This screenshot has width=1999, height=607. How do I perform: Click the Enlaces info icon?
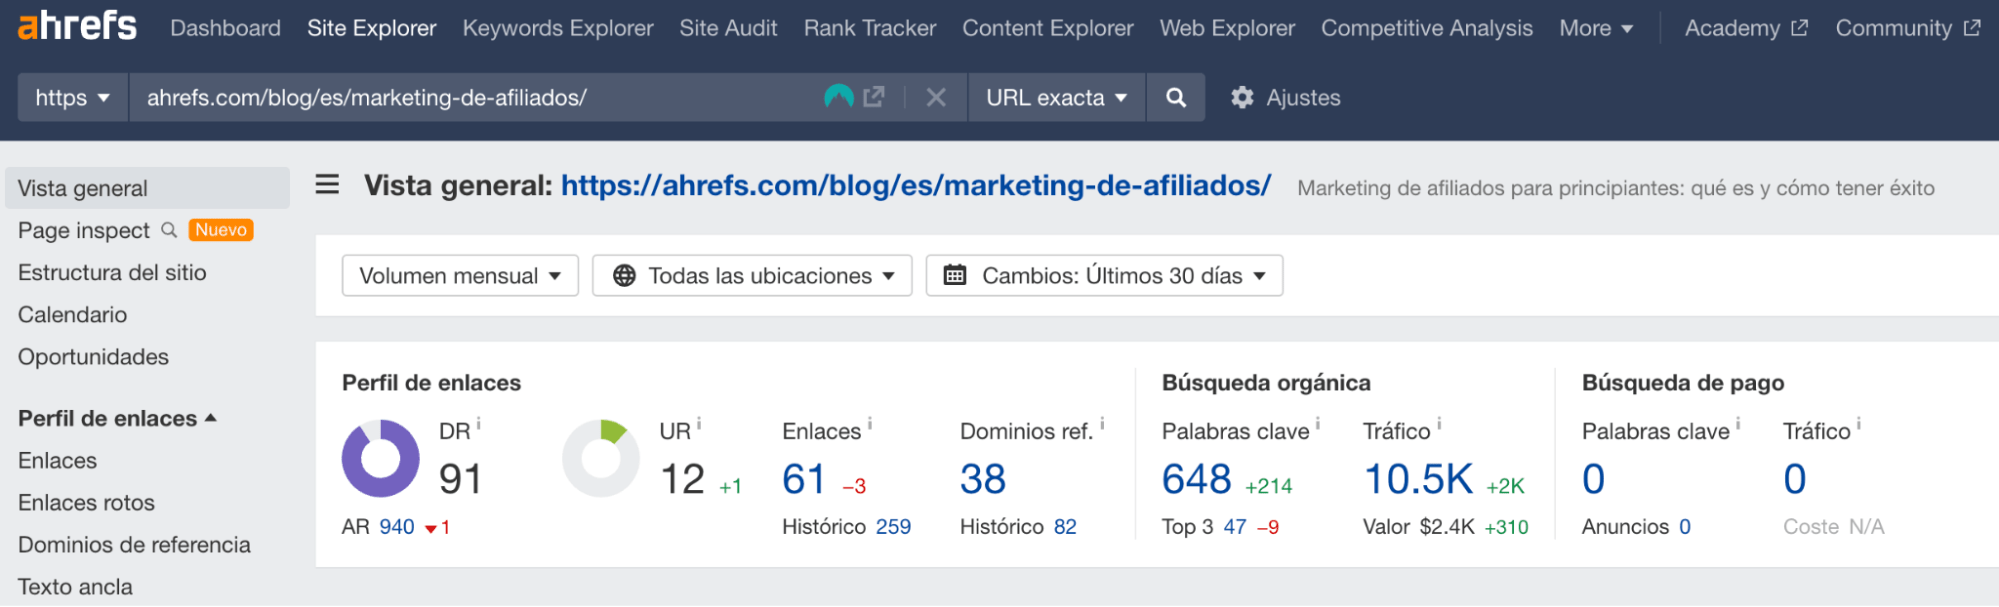coord(870,424)
